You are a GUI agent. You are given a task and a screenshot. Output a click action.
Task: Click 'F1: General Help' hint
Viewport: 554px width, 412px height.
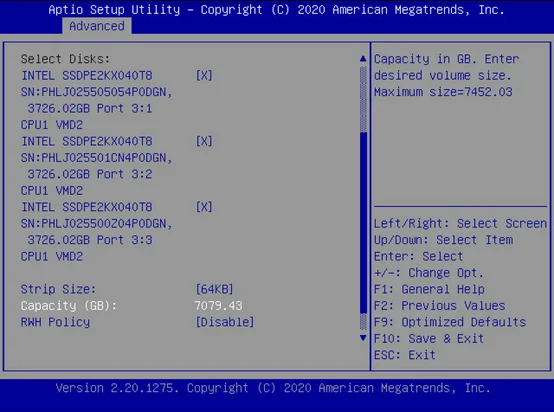429,289
